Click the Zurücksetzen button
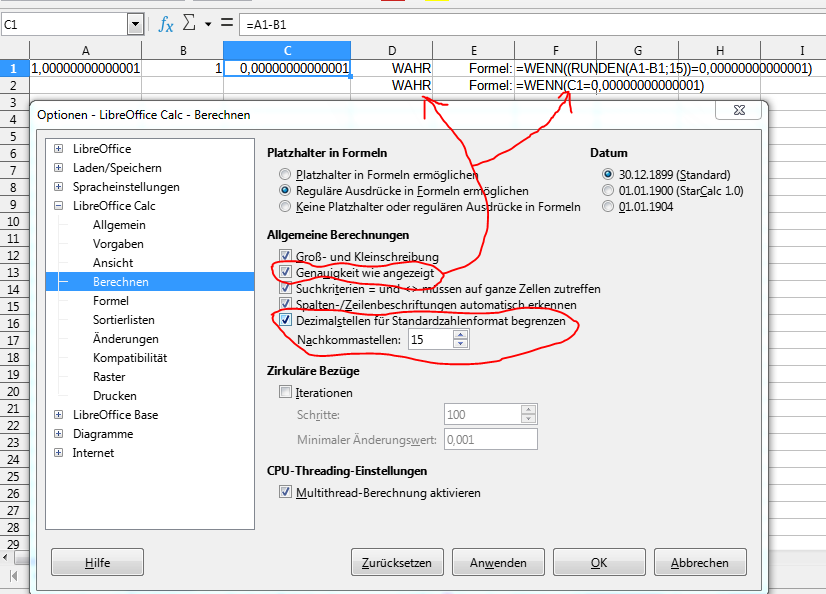The height and width of the screenshot is (594, 826). pyautogui.click(x=397, y=562)
